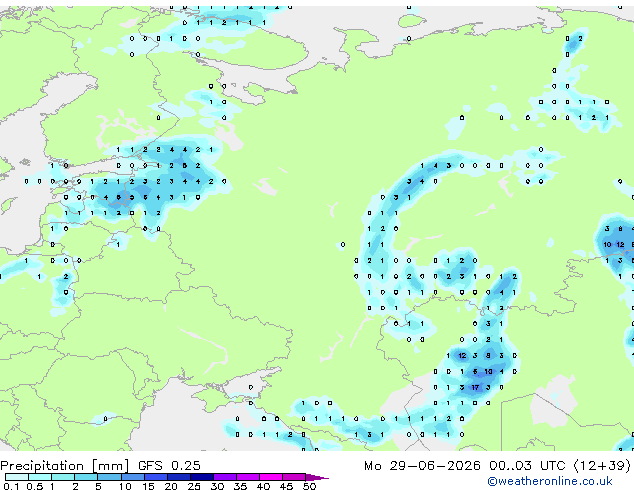Viewport: 634px width, 490px height.
Task: Click legend label '25'
Action: [194, 486]
